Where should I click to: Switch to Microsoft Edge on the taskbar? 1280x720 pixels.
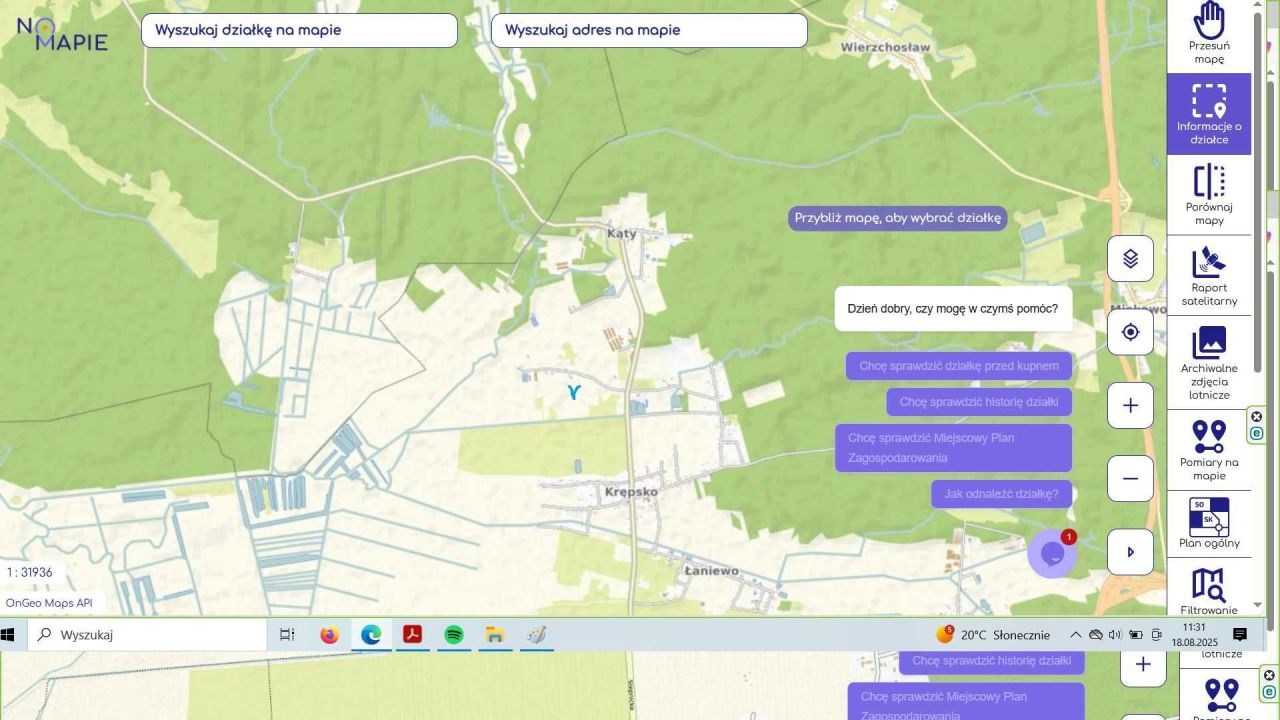(x=371, y=635)
